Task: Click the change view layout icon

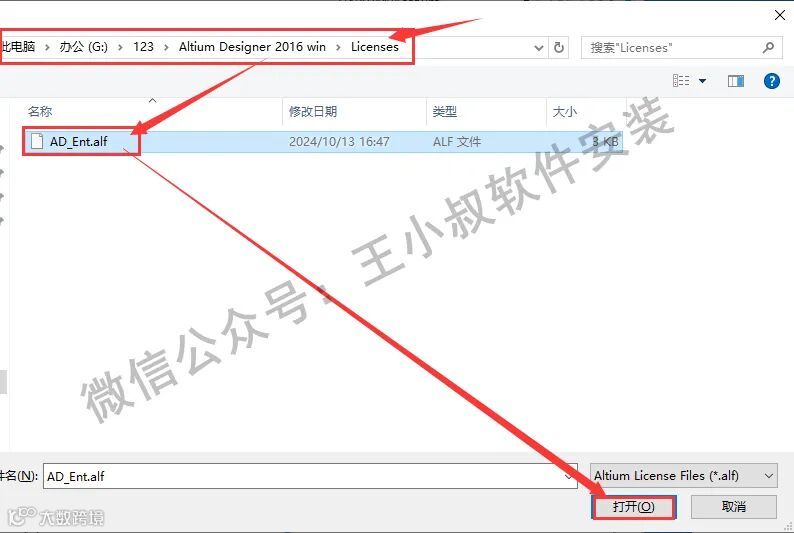Action: coord(681,81)
